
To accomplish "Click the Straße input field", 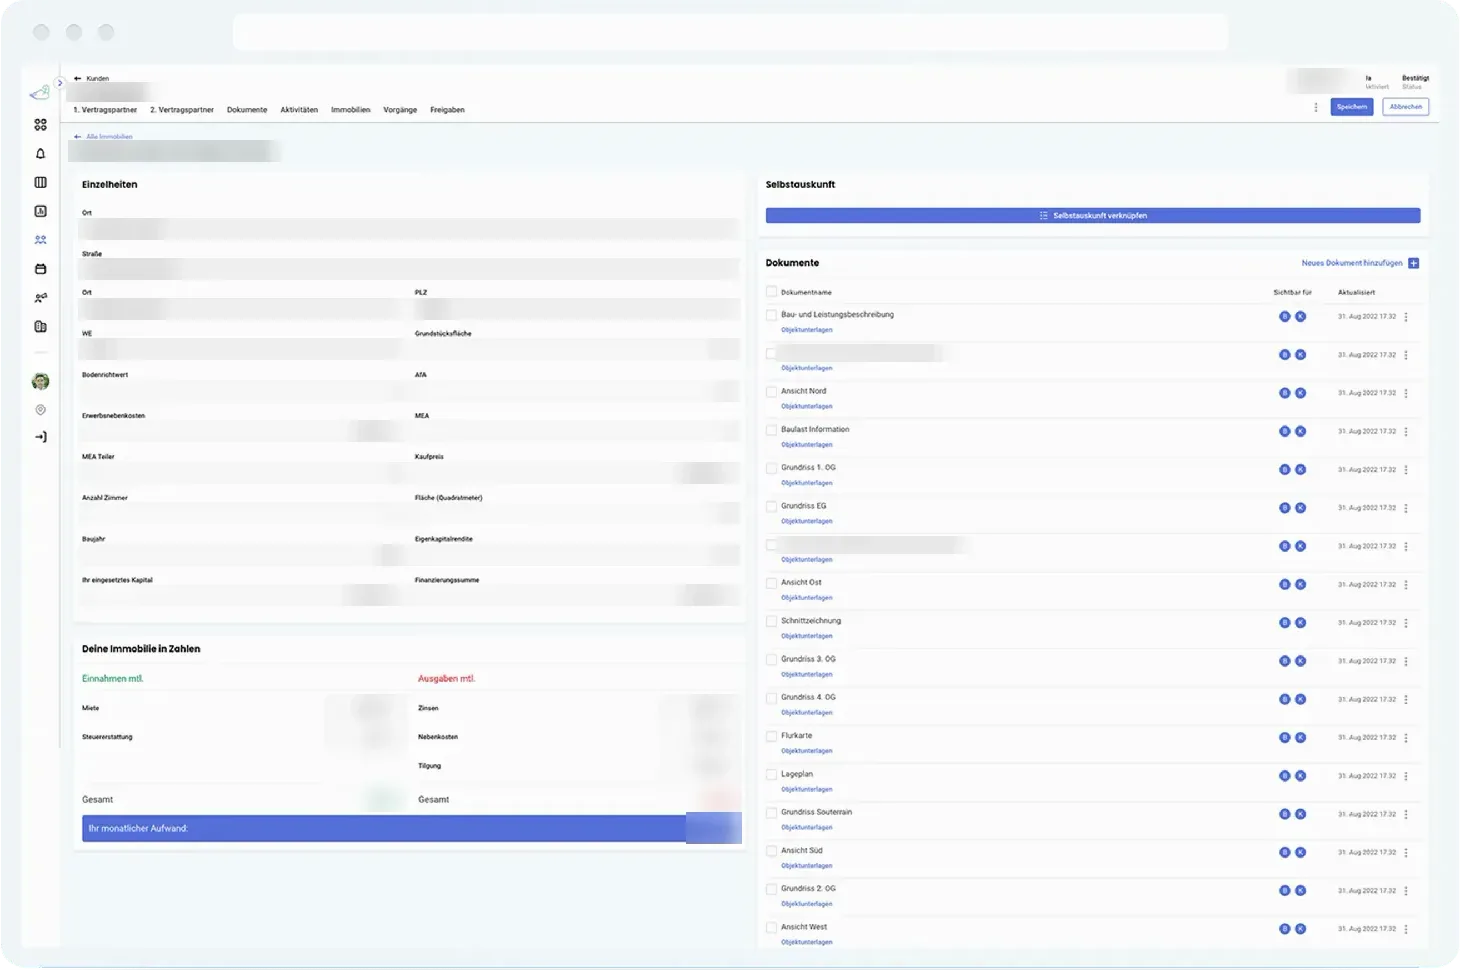I will 410,270.
